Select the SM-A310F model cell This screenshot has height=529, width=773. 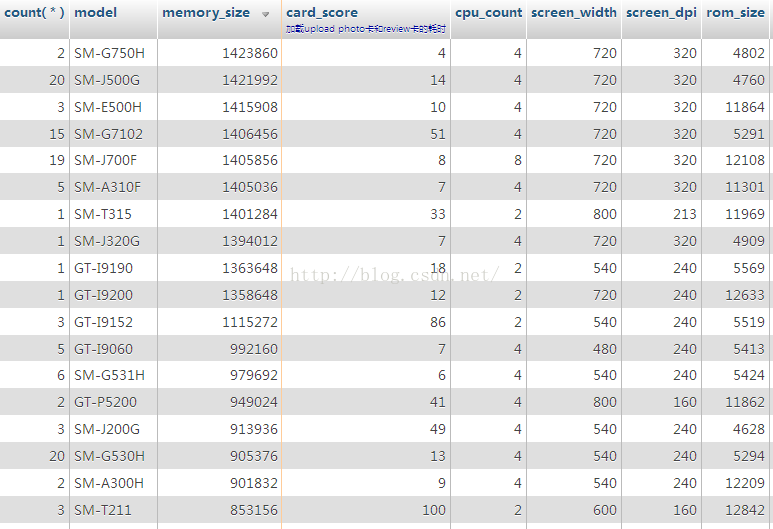point(107,187)
